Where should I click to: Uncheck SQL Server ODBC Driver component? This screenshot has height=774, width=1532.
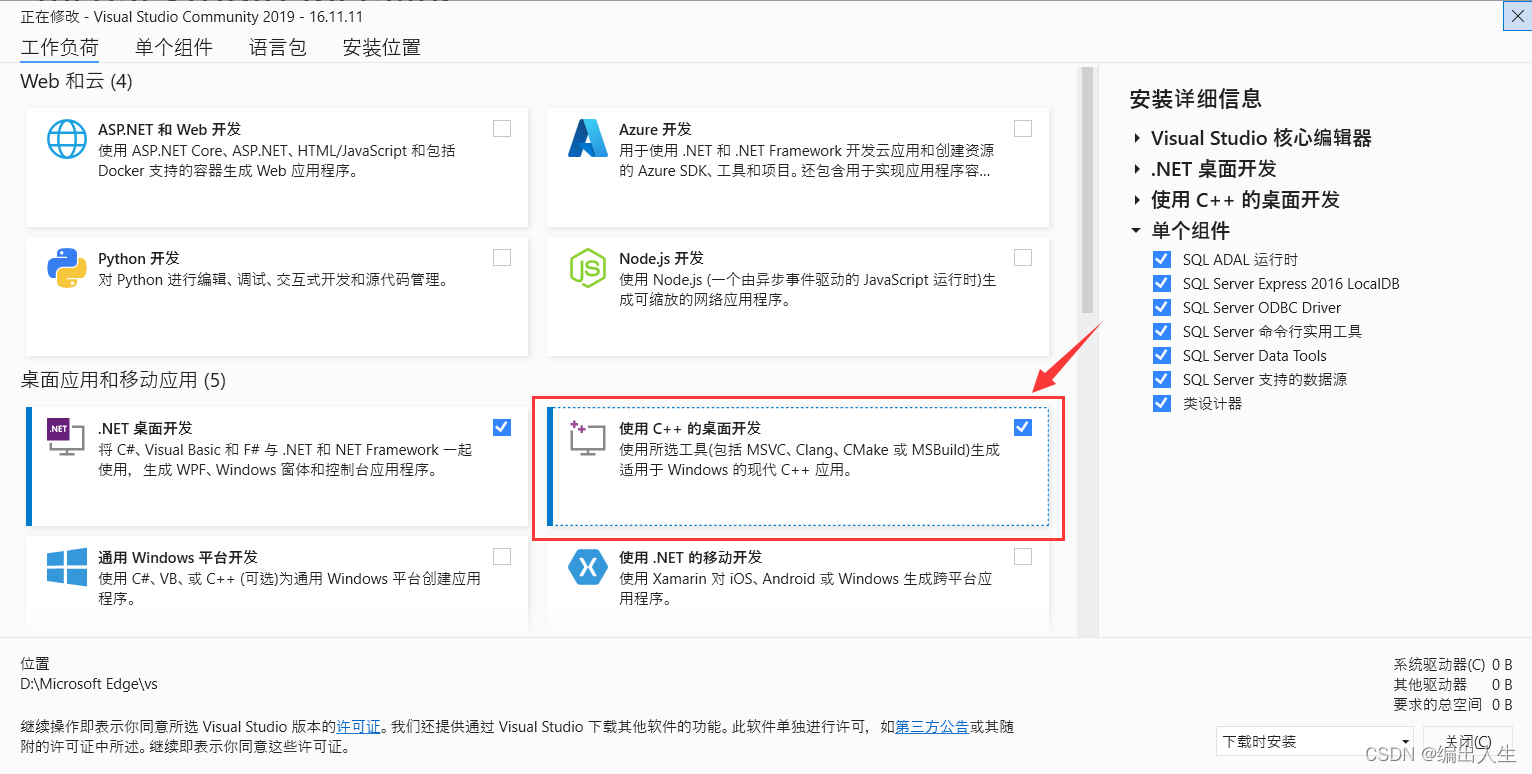pyautogui.click(x=1162, y=307)
